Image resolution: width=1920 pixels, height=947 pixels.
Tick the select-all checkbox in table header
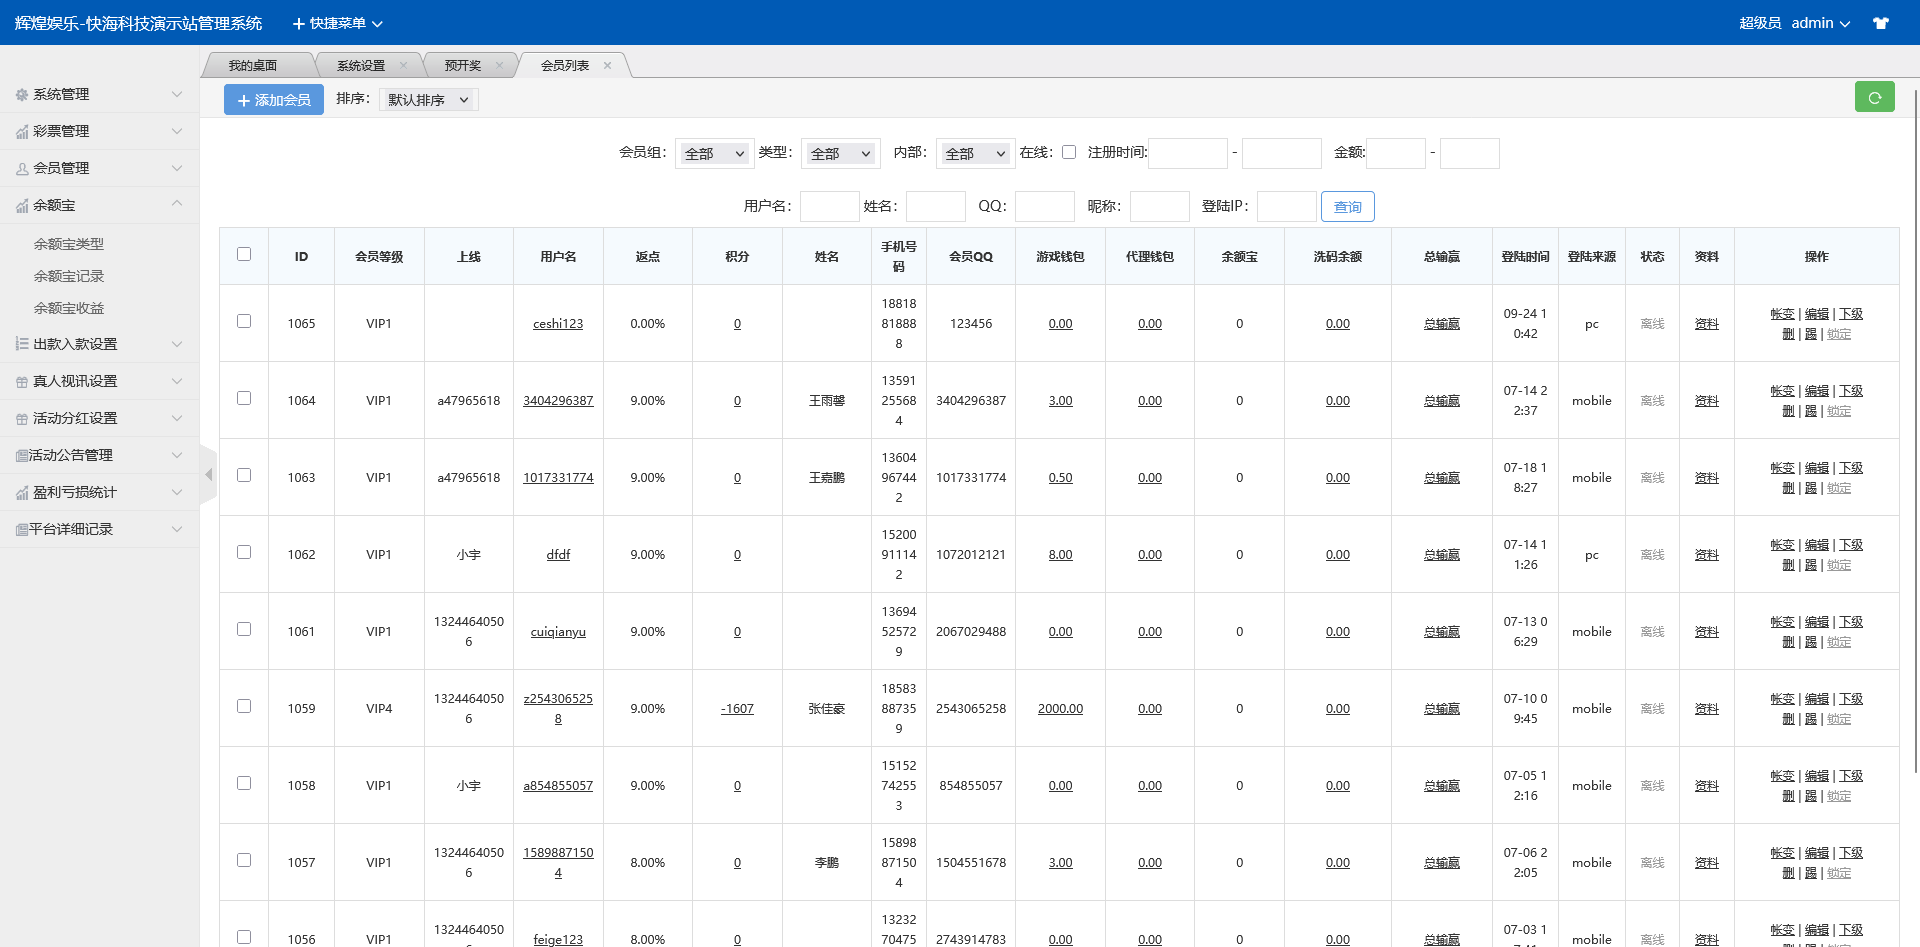(244, 254)
